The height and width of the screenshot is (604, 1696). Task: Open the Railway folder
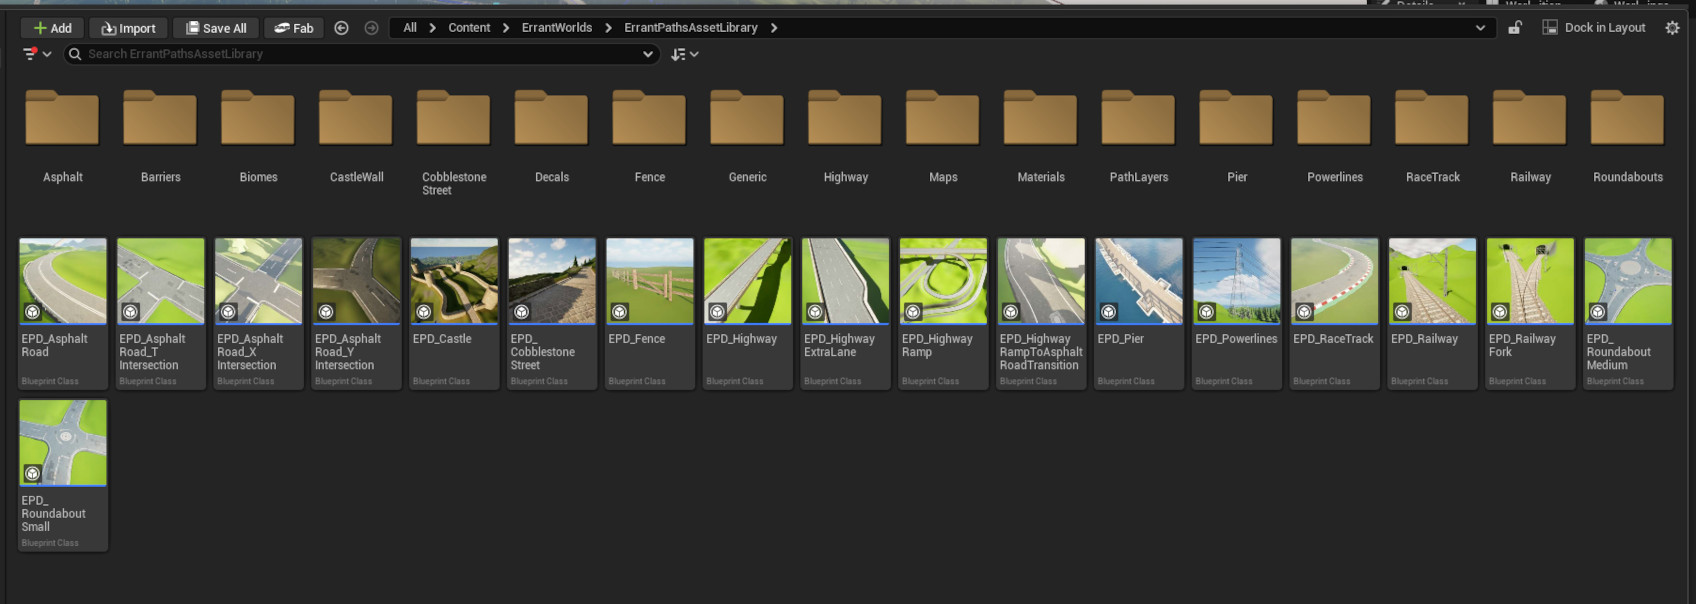pos(1530,118)
